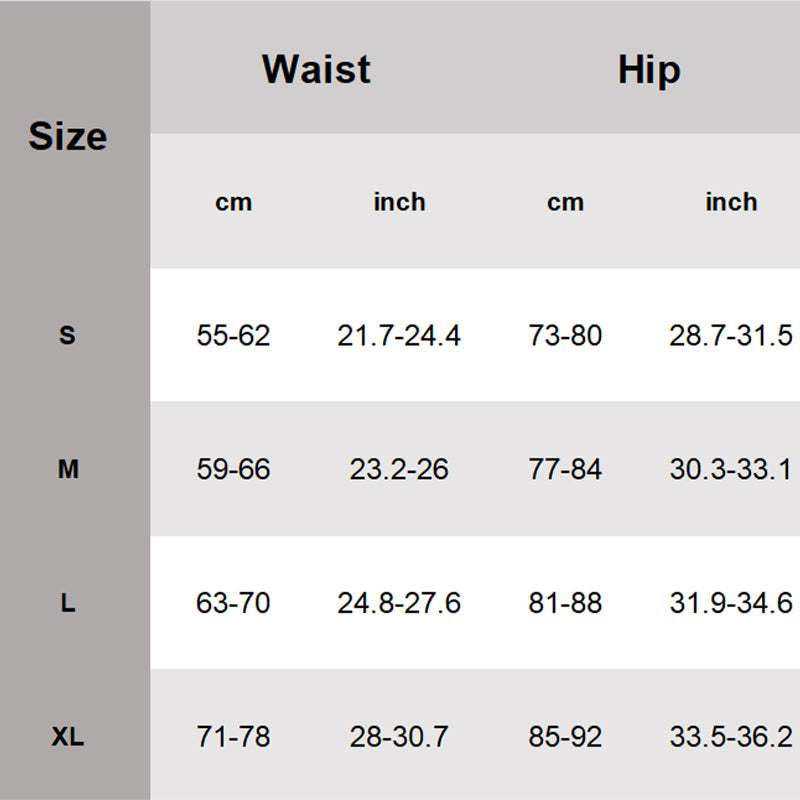Click the 28-30.7 waist inch value
Image resolution: width=800 pixels, height=800 pixels.
coord(399,738)
